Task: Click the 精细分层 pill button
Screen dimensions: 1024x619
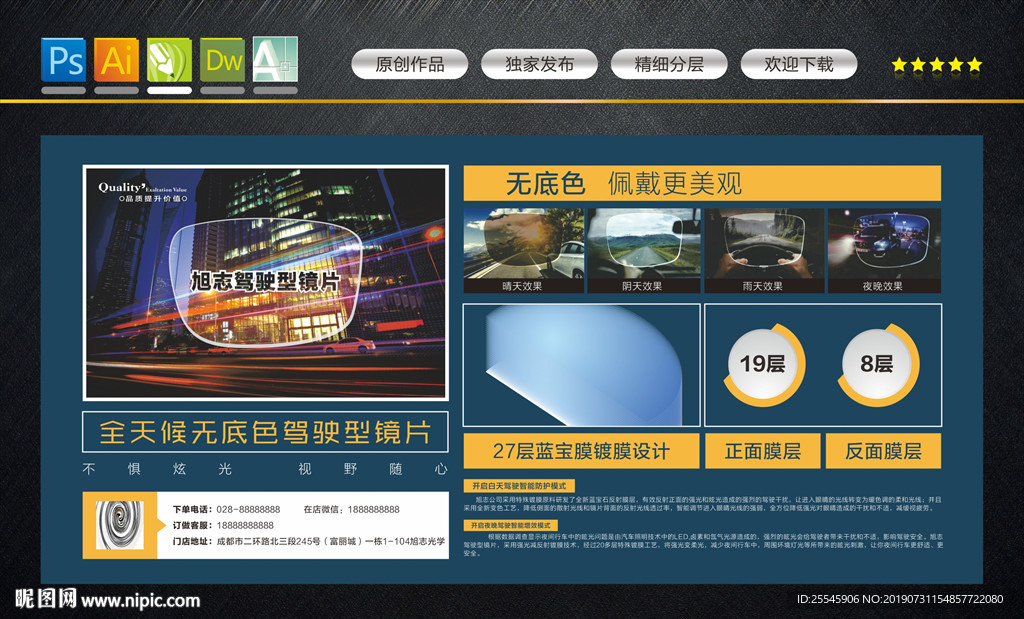Action: tap(669, 64)
